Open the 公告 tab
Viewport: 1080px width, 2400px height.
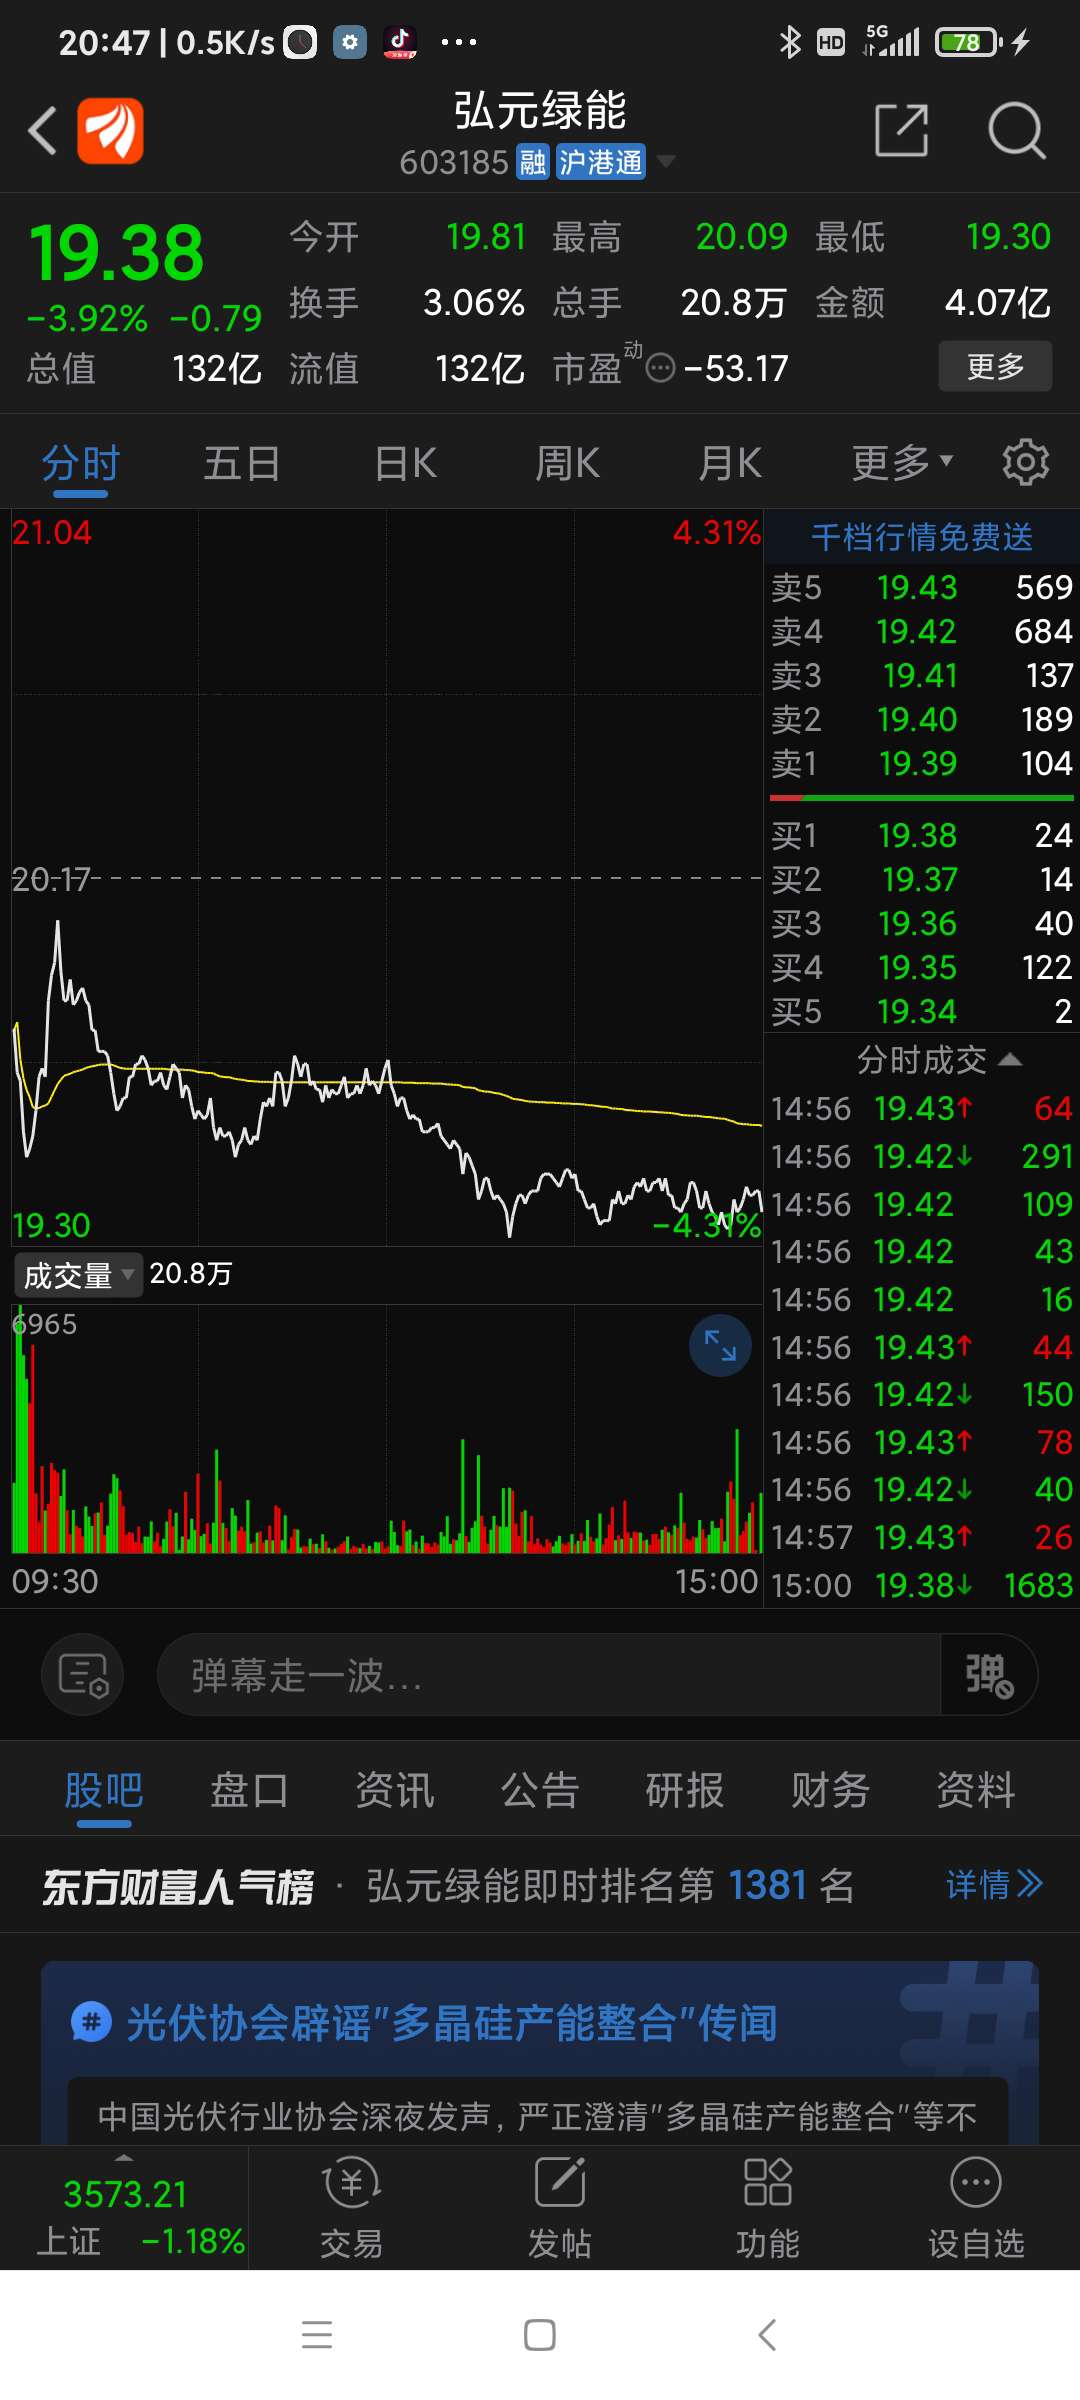coord(540,1790)
